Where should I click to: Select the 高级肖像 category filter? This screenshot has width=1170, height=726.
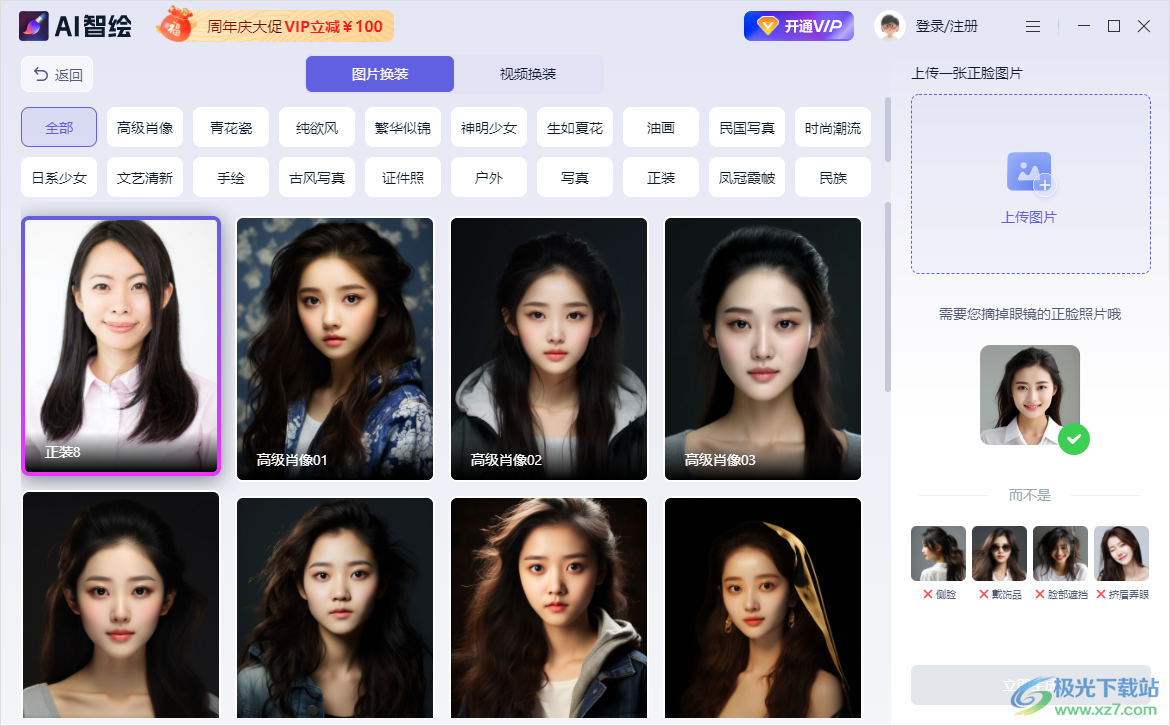click(x=145, y=127)
